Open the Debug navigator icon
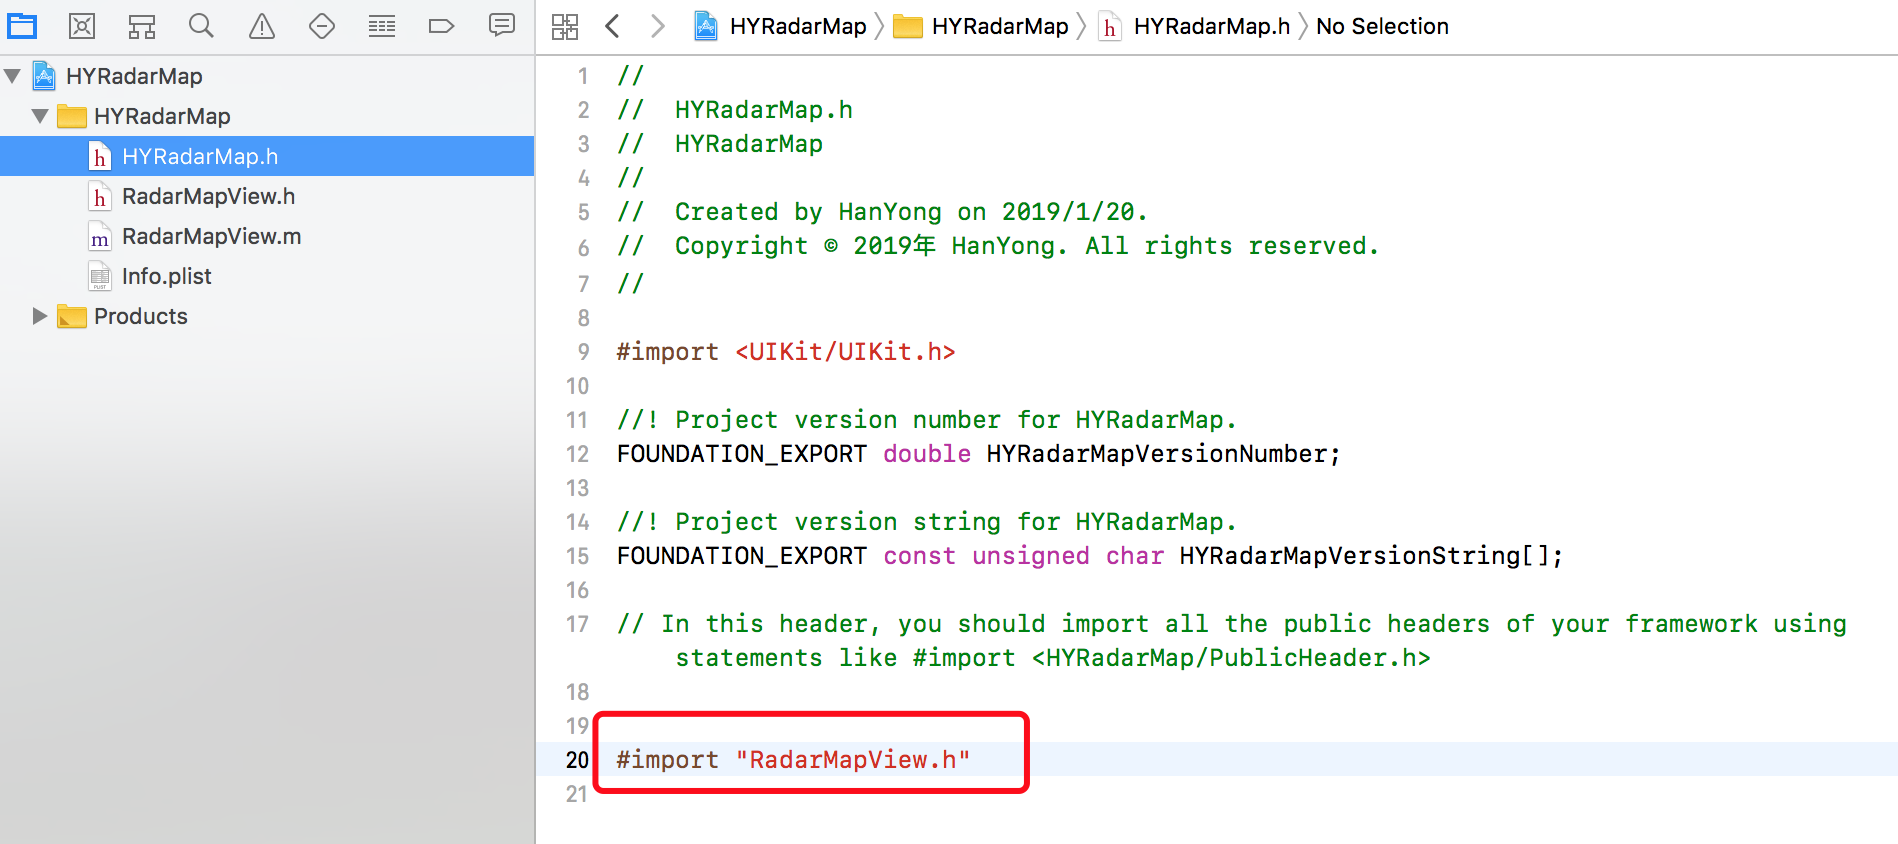This screenshot has height=844, width=1898. [382, 26]
